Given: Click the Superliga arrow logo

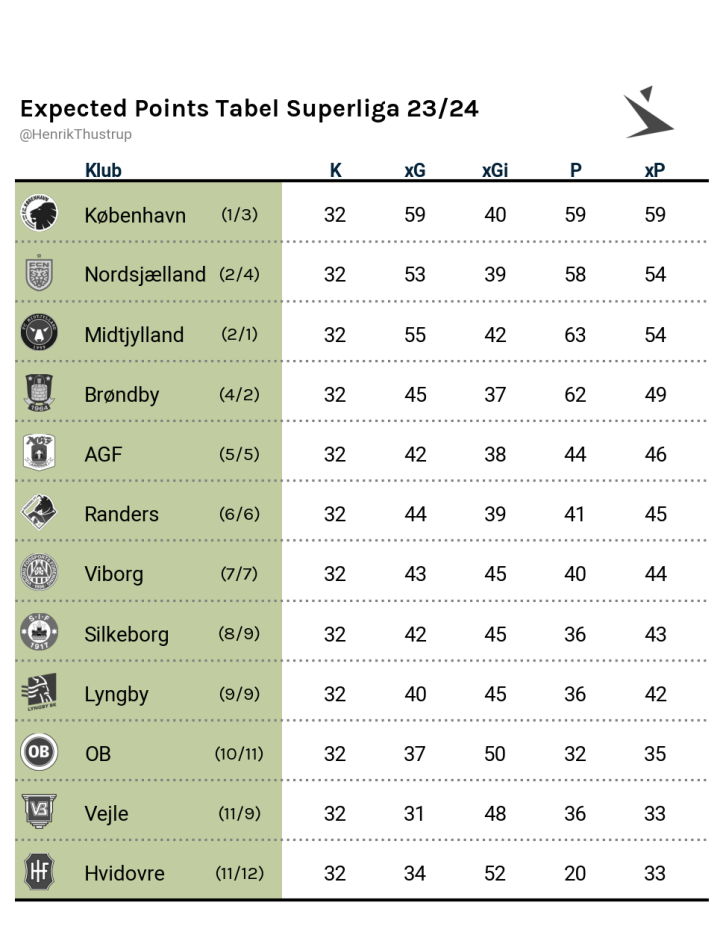Looking at the screenshot, I should pos(648,112).
